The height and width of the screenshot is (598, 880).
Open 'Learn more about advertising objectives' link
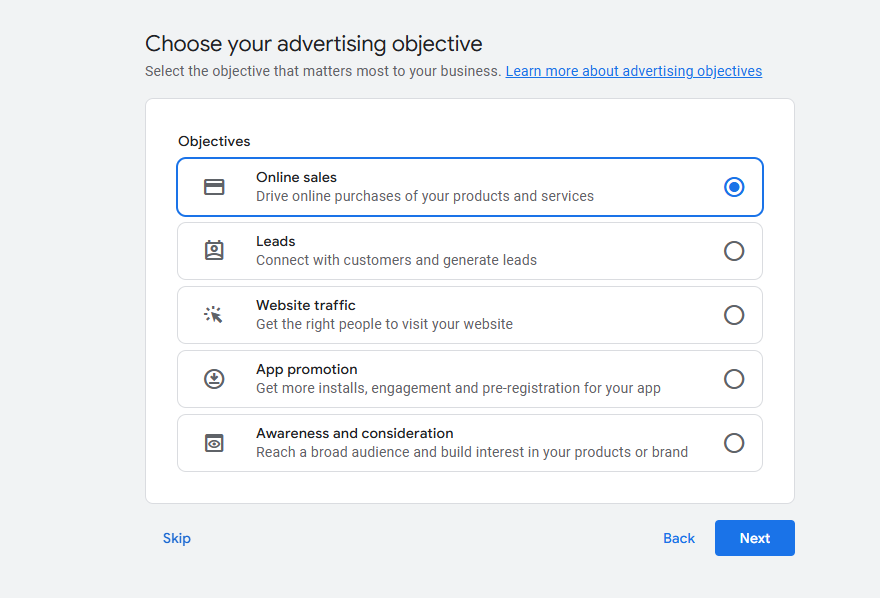(633, 71)
